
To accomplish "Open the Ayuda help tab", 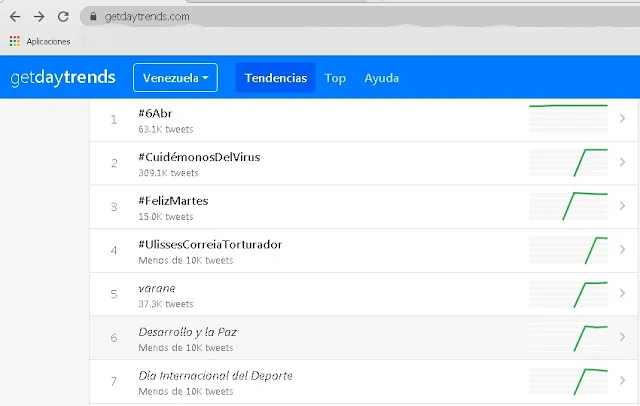I will point(381,78).
